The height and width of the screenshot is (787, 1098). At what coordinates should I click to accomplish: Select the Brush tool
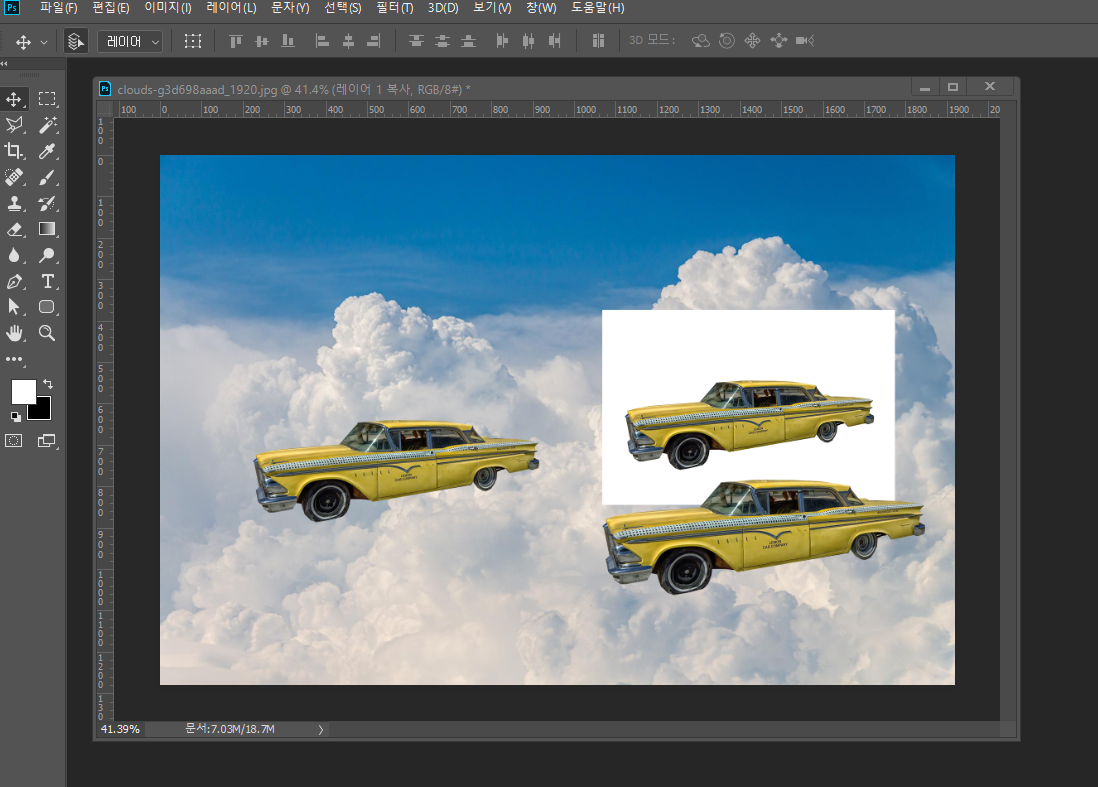pos(47,177)
